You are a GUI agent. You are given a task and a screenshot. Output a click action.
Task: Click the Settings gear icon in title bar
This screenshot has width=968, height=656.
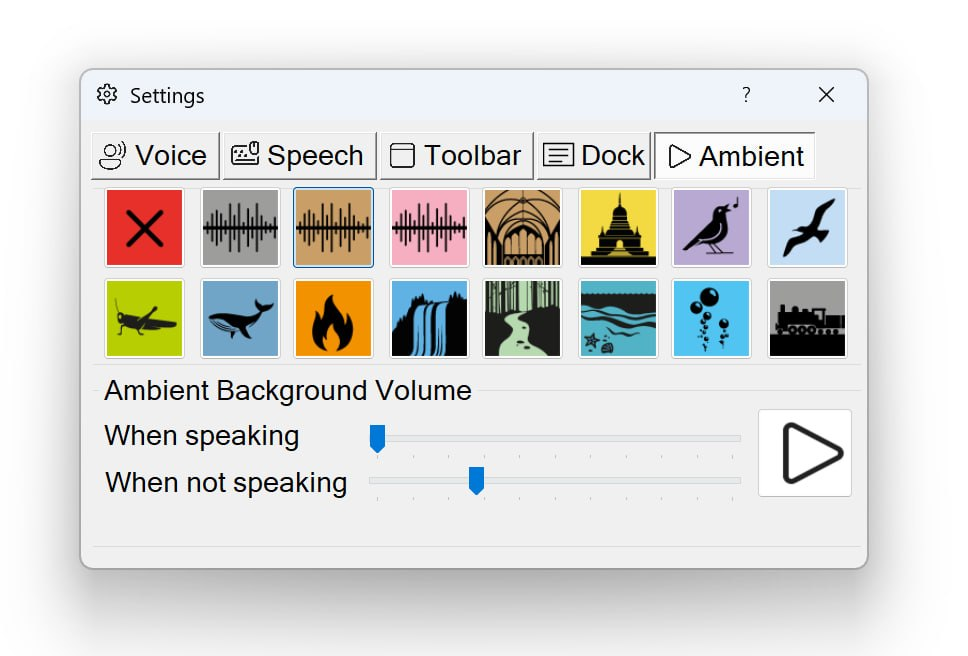coord(107,94)
